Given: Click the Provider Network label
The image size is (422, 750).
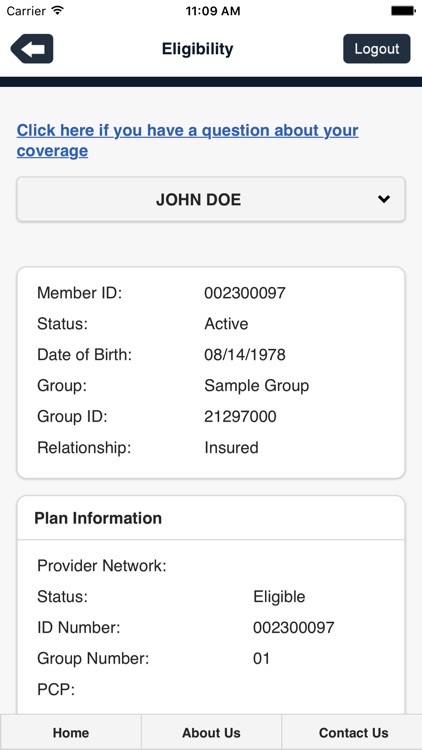Looking at the screenshot, I should tap(101, 566).
